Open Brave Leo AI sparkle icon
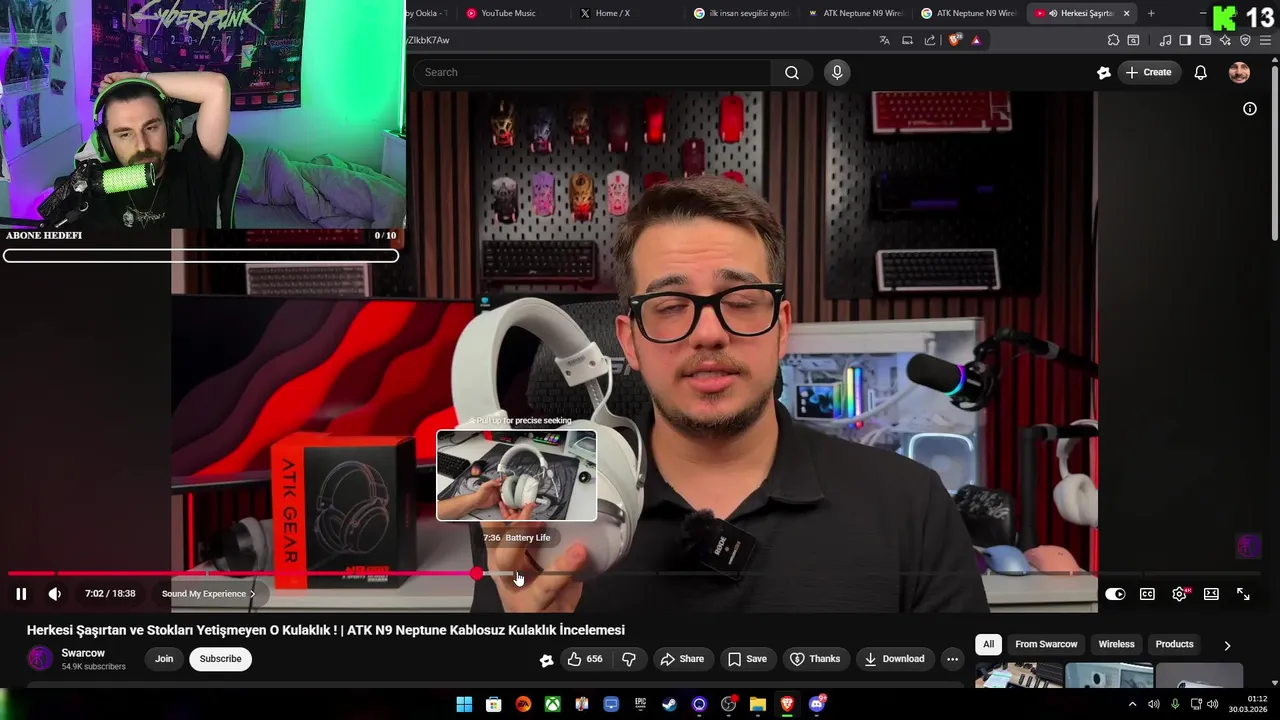Image resolution: width=1280 pixels, height=720 pixels. (1225, 40)
